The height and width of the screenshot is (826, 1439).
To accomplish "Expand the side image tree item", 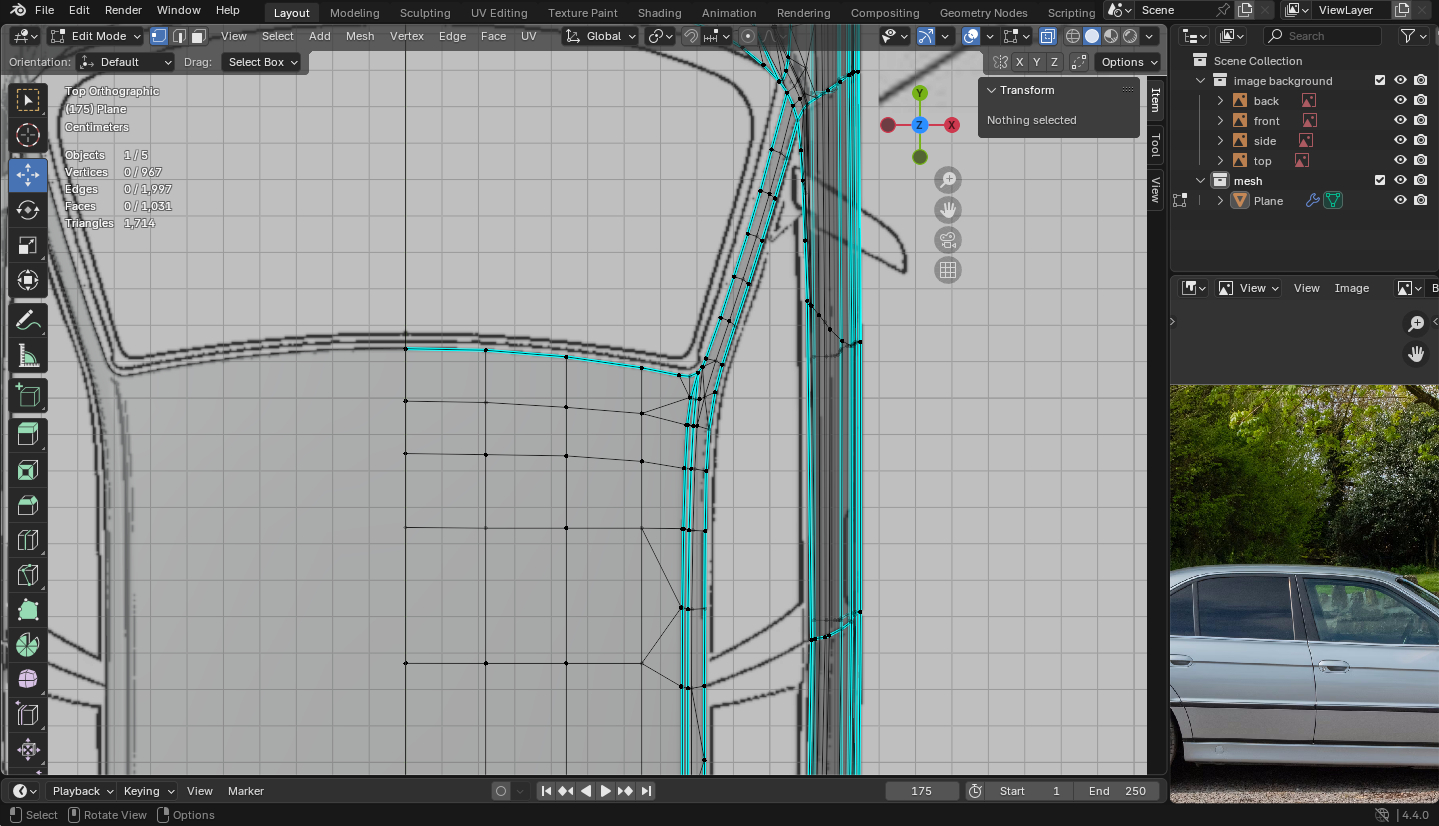I will pyautogui.click(x=1220, y=141).
